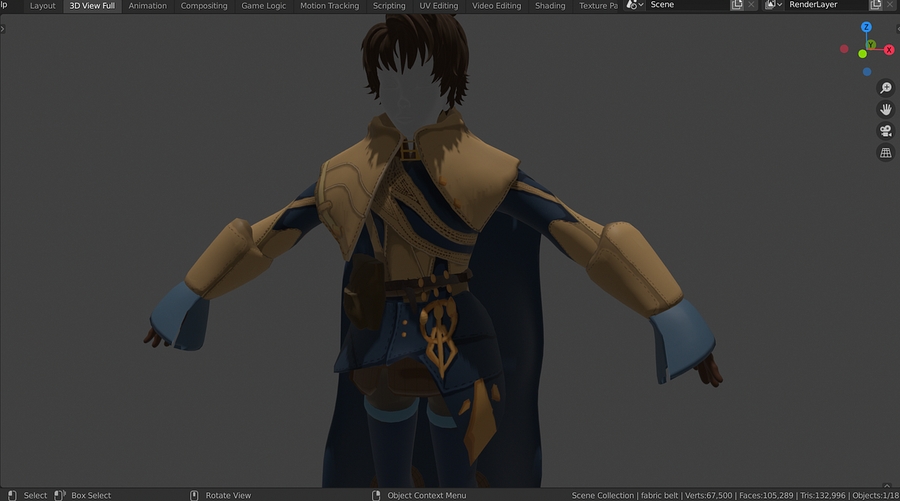Click the zoom view magnifier icon
Screen dimensions: 900x501
(885, 88)
